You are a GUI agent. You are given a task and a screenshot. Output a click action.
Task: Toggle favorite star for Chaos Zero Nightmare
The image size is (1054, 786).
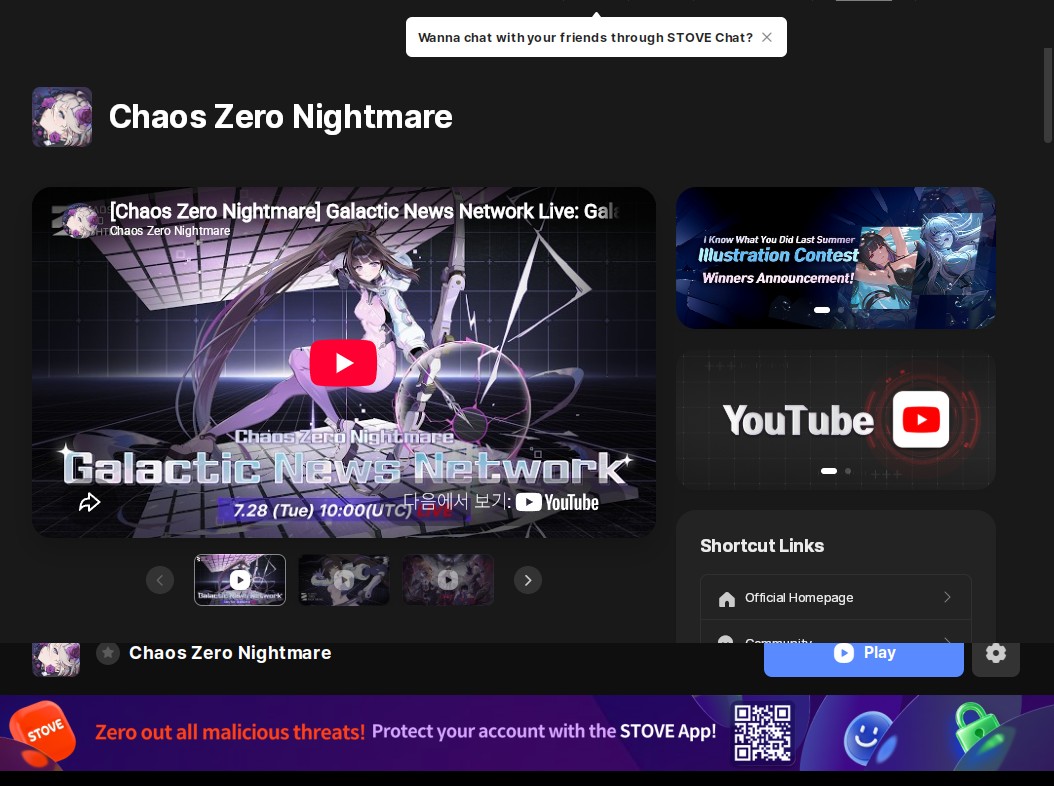pyautogui.click(x=108, y=652)
